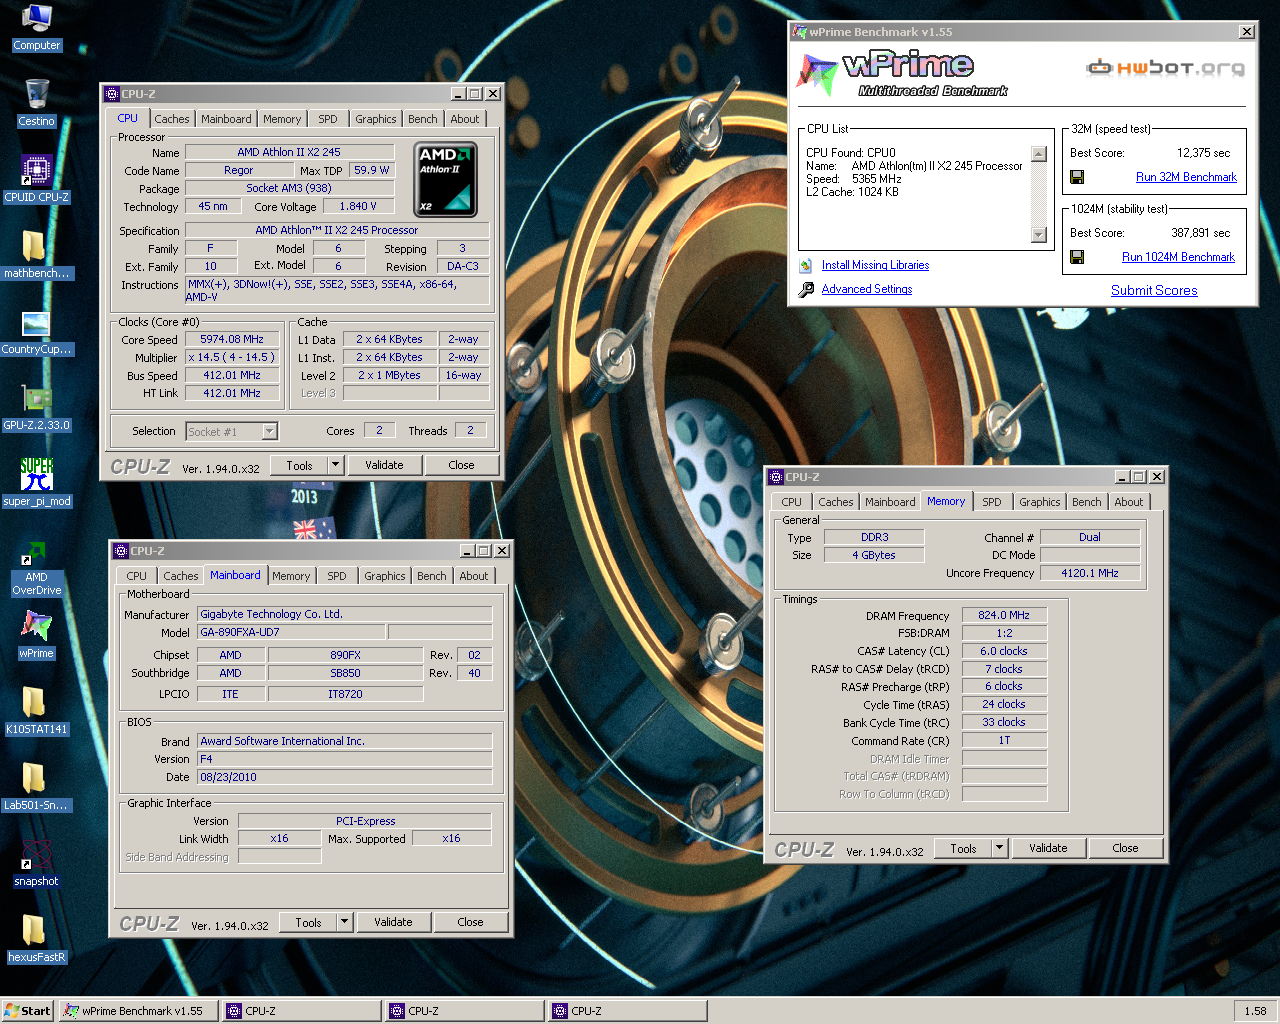Viewport: 1280px width, 1024px height.
Task: Save the 1024M score floppy icon
Action: (x=1077, y=257)
